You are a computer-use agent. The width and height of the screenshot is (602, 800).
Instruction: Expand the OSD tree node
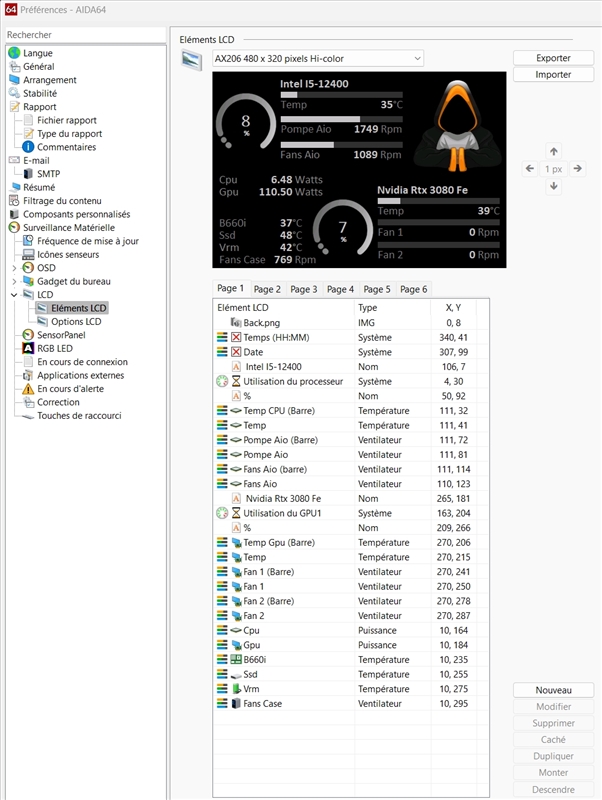pos(14,268)
